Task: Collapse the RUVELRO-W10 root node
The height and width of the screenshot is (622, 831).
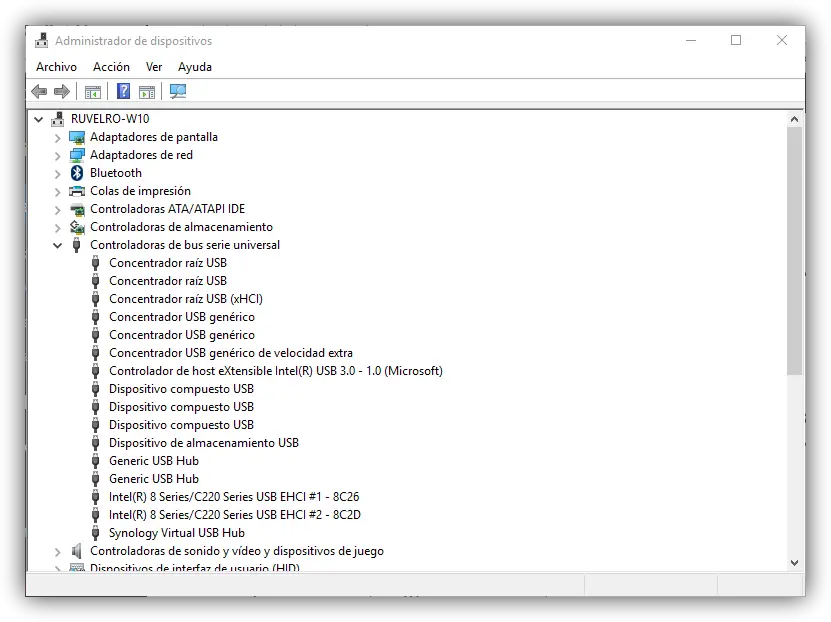Action: tap(39, 119)
